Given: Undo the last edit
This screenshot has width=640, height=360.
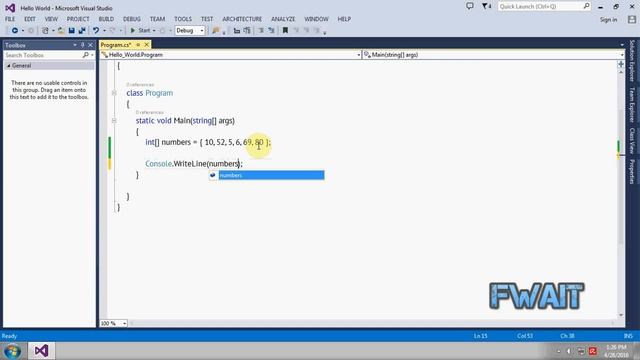Looking at the screenshot, I should click(x=96, y=31).
